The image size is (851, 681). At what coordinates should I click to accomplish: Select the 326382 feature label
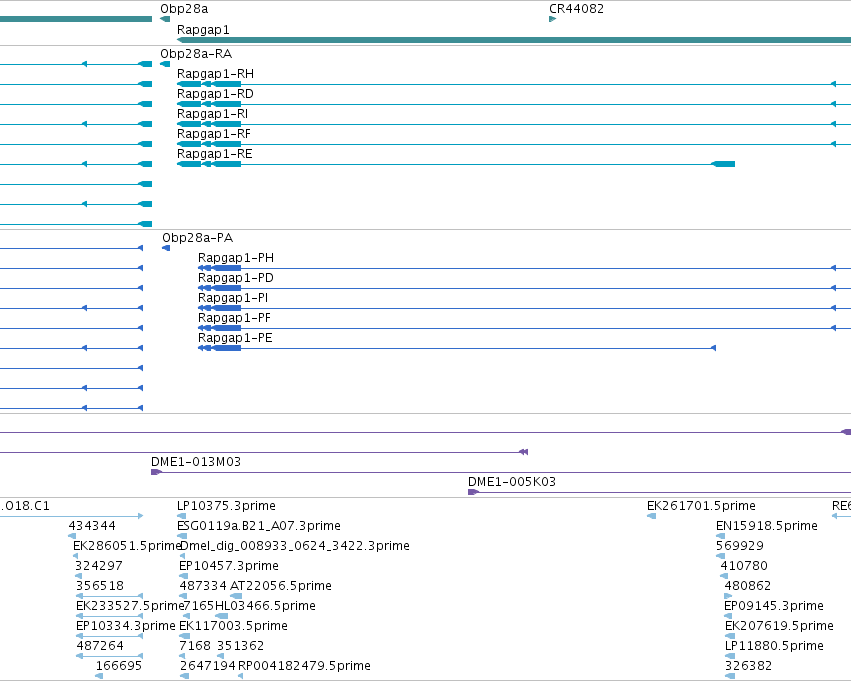748,666
